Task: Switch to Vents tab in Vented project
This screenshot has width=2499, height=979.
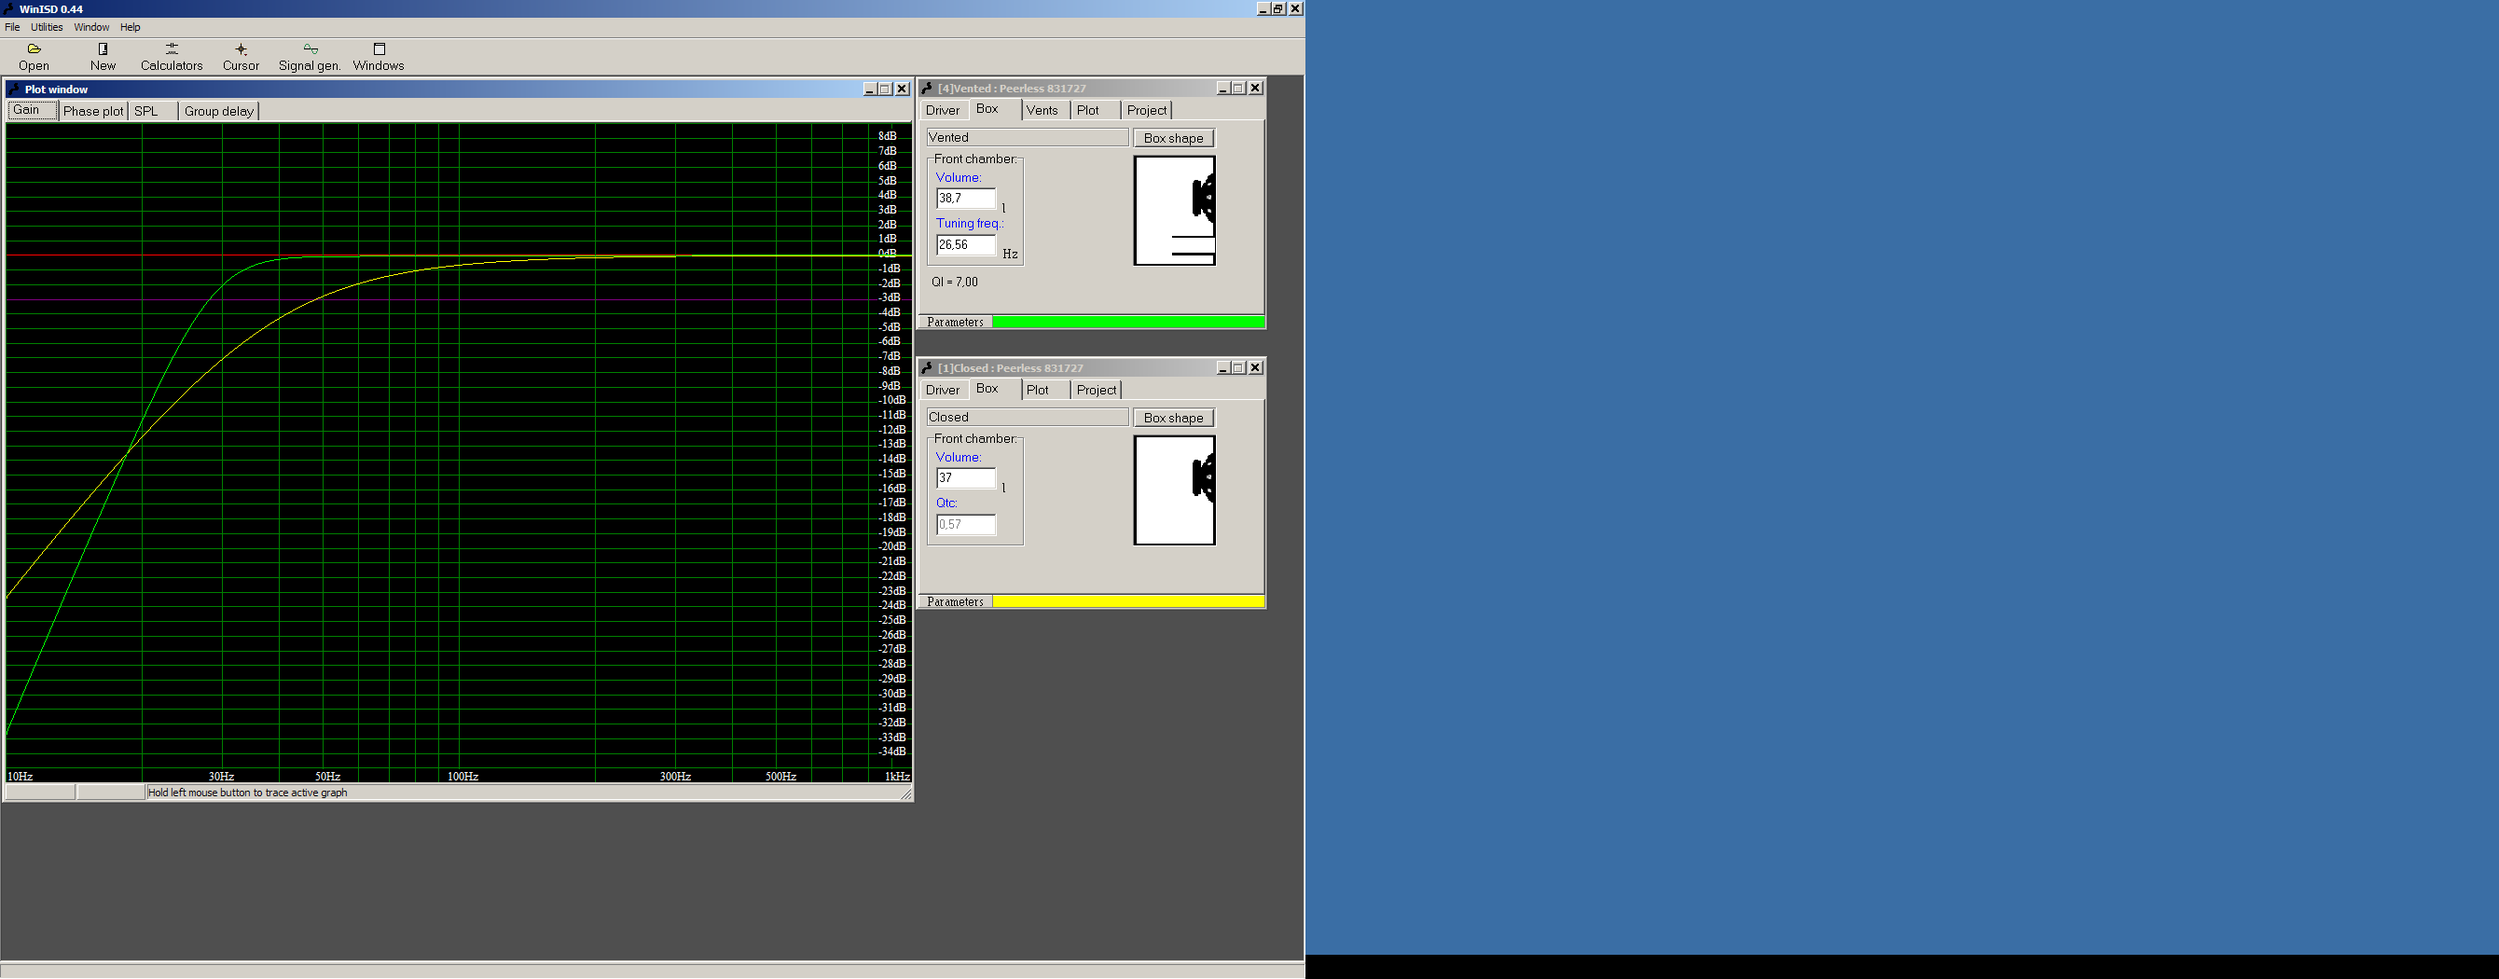Action: point(1041,110)
